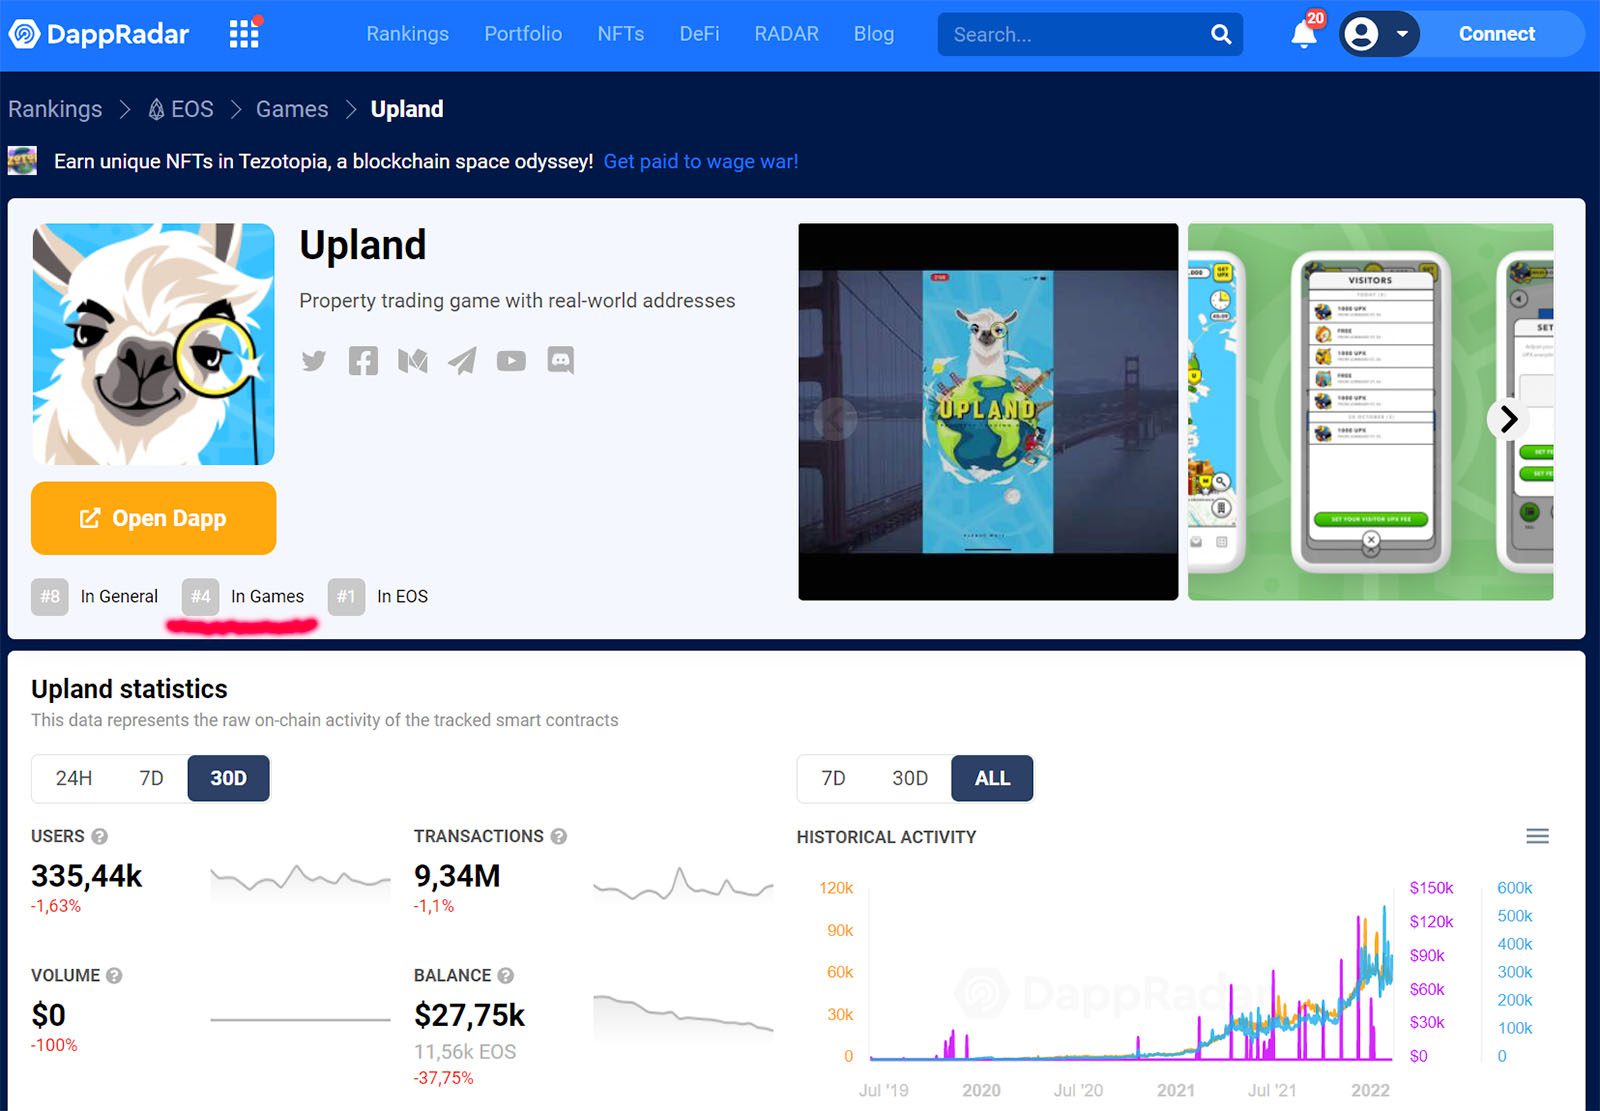Click the Connect button
The image size is (1600, 1111).
1496,34
